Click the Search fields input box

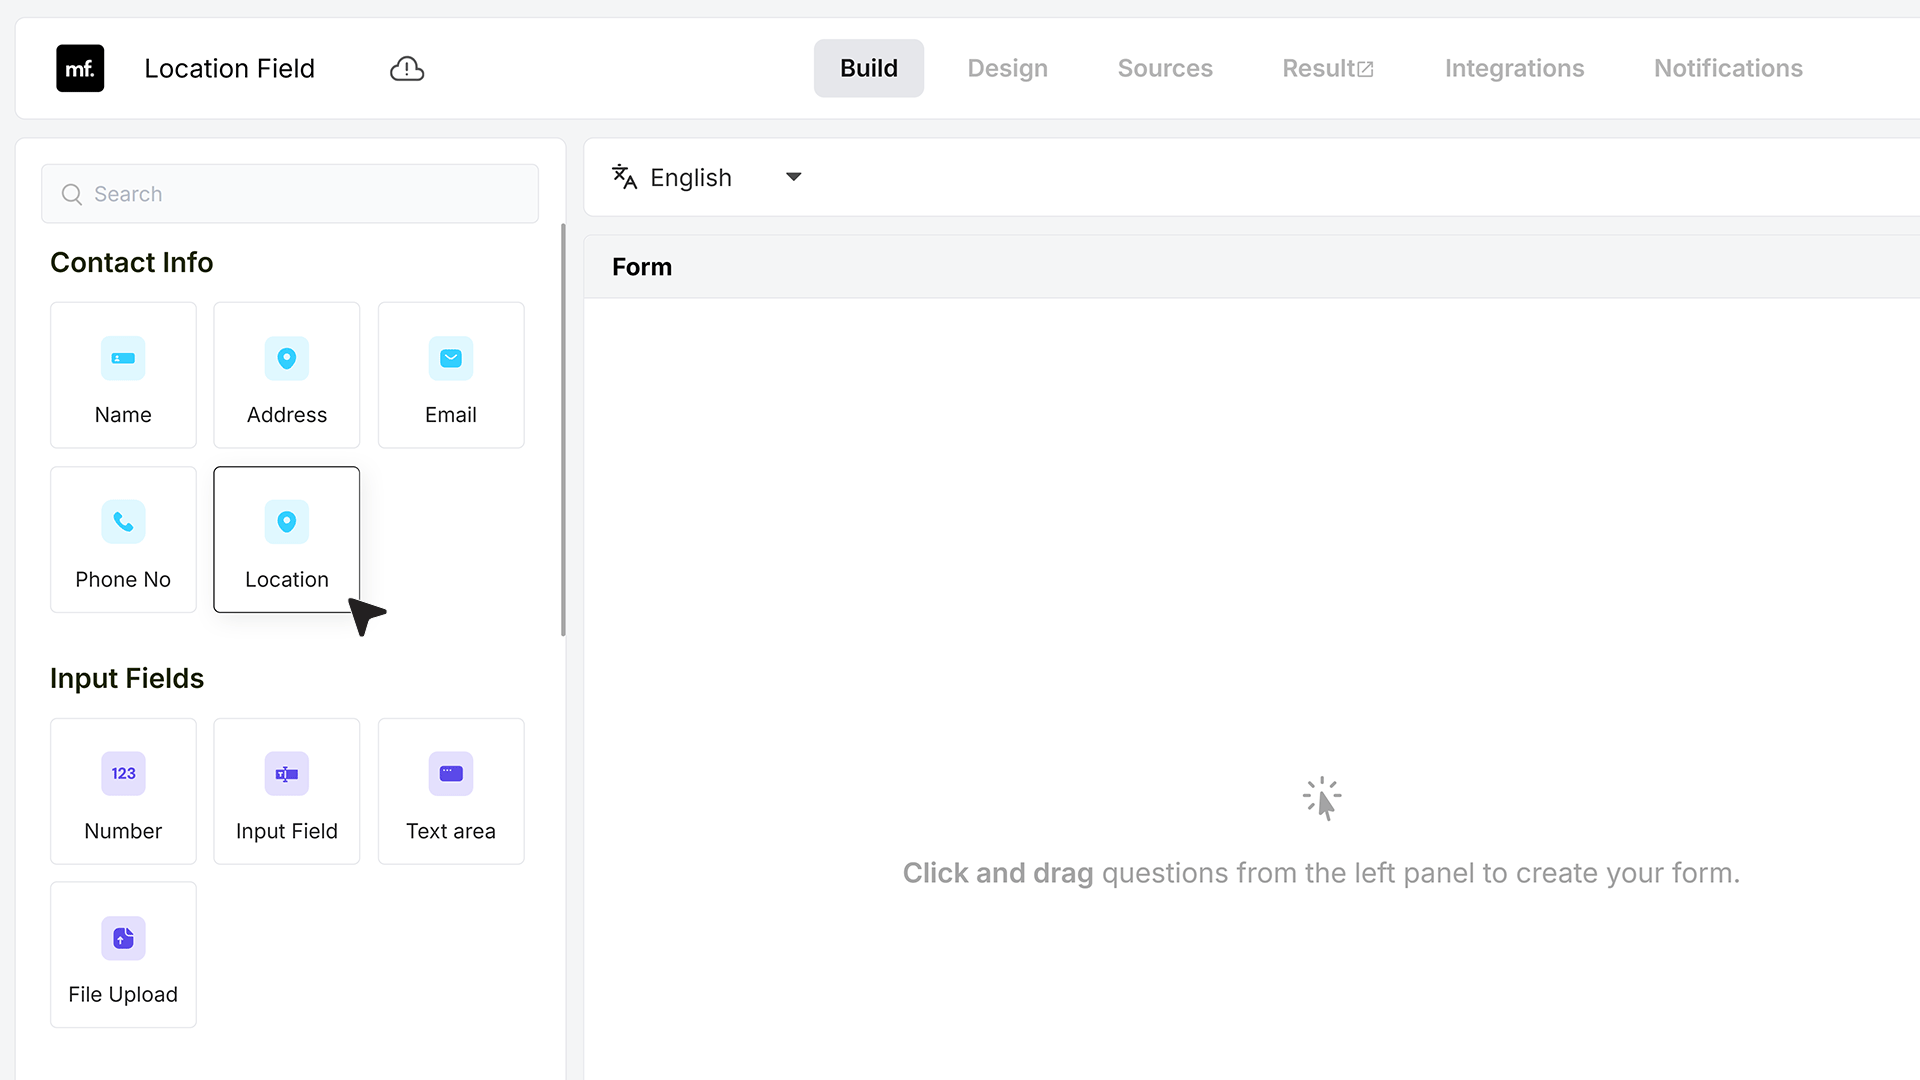290,194
